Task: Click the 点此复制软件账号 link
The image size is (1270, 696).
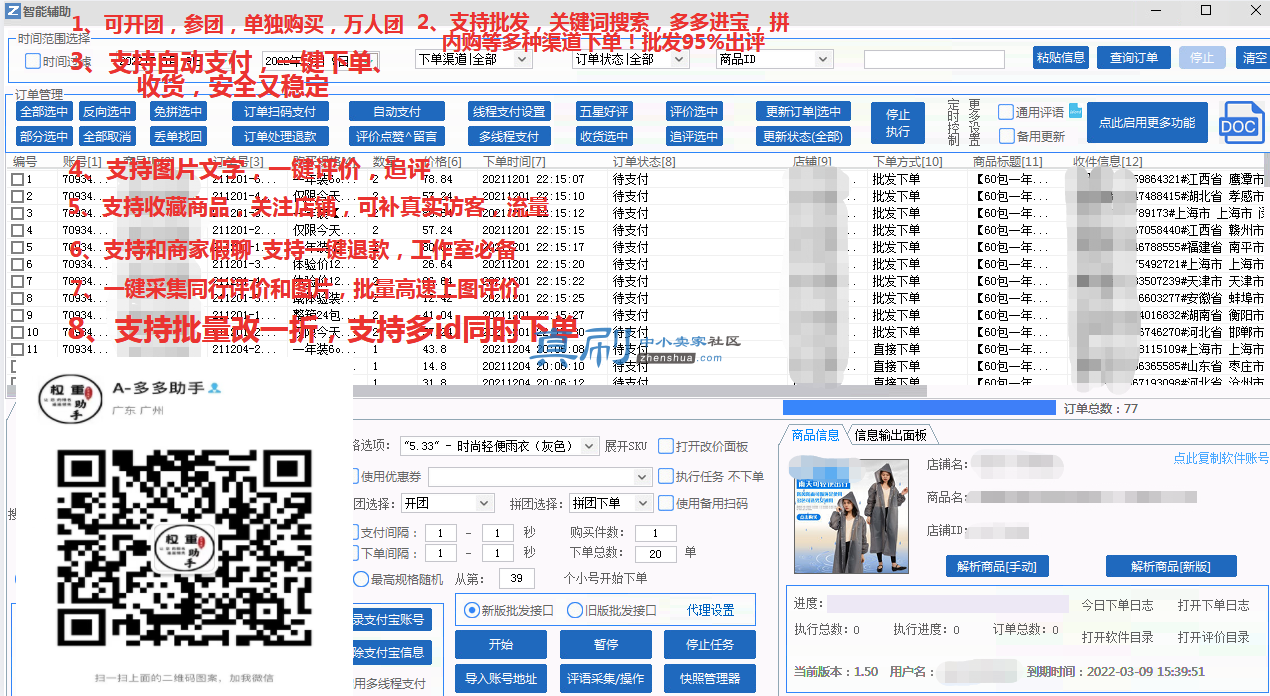Action: pyautogui.click(x=1221, y=458)
